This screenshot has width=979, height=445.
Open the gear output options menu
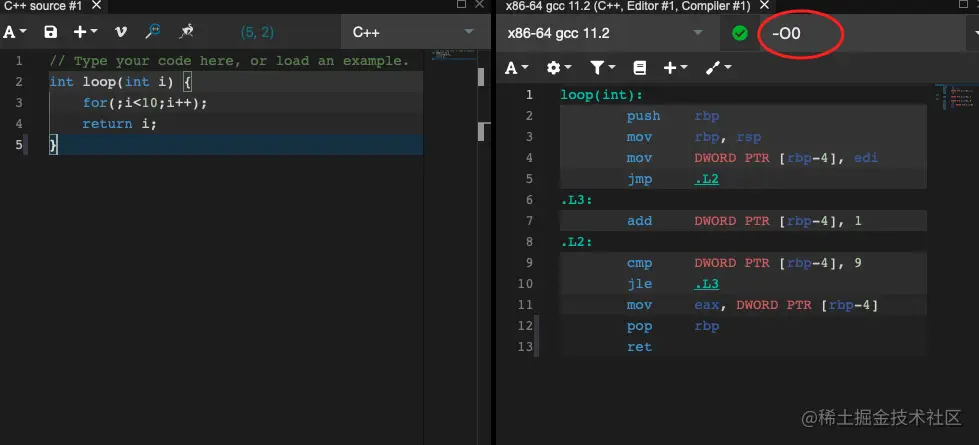click(559, 67)
